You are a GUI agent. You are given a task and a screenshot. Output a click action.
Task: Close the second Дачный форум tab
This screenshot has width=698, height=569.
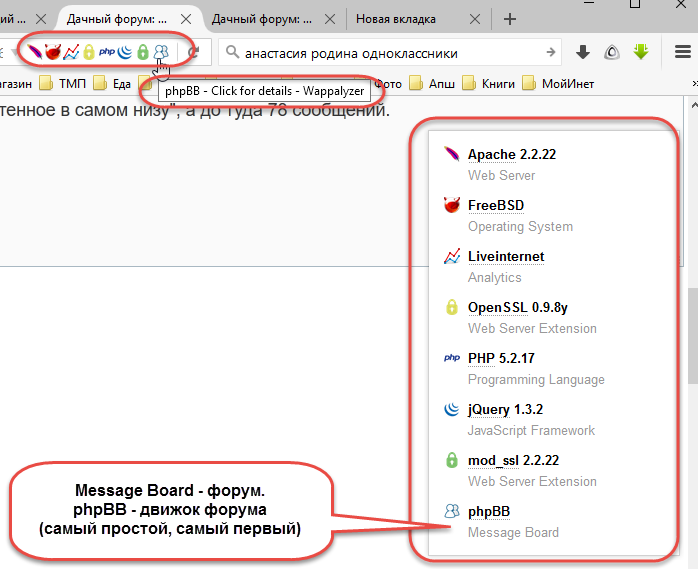click(x=330, y=19)
